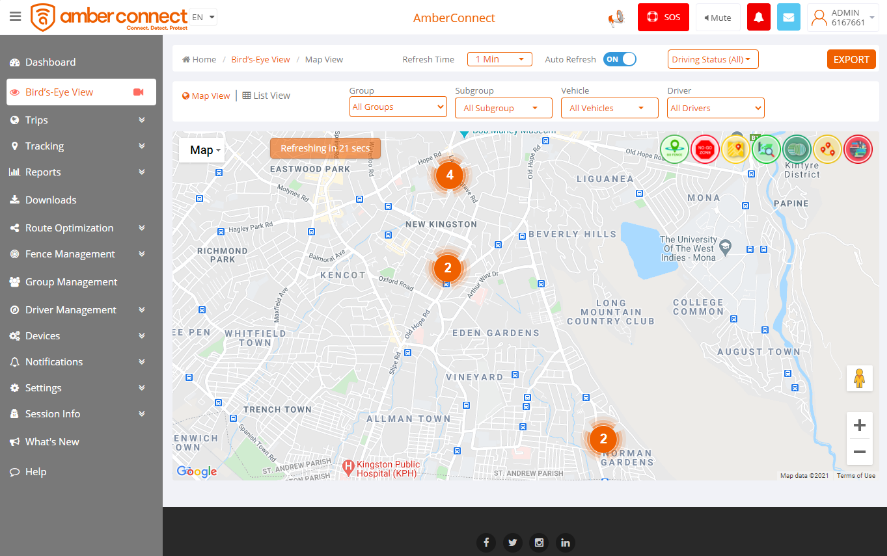887x556 pixels.
Task: Open Downloads in the sidebar
Action: click(78, 200)
